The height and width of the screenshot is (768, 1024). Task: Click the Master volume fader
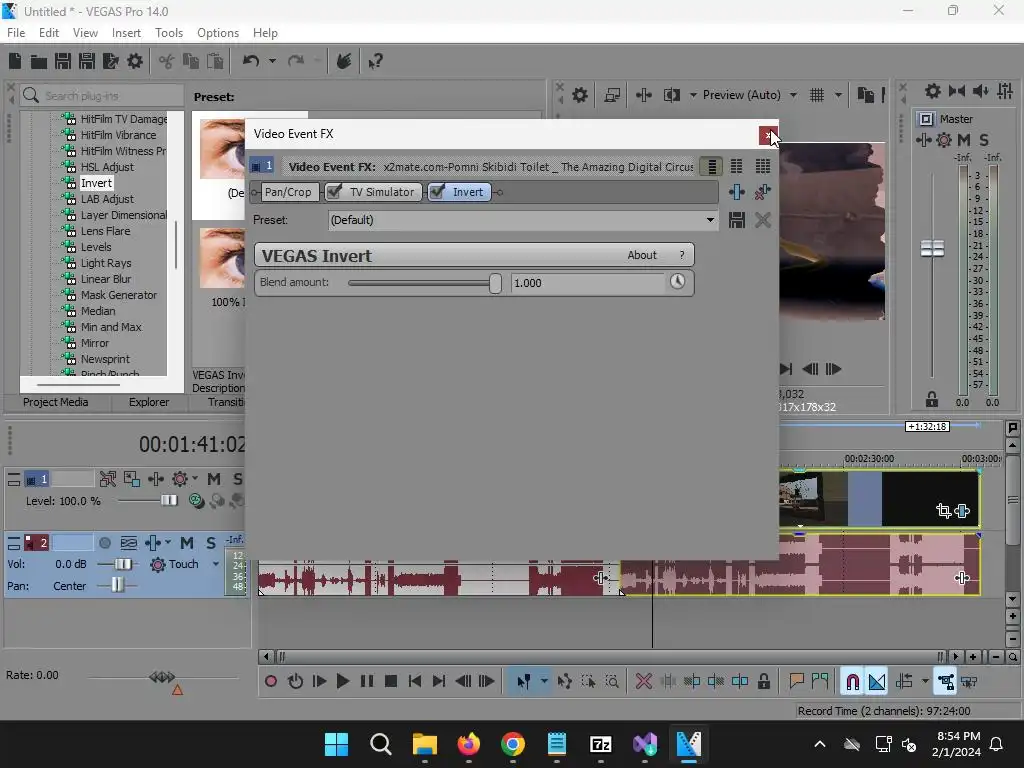tap(932, 248)
